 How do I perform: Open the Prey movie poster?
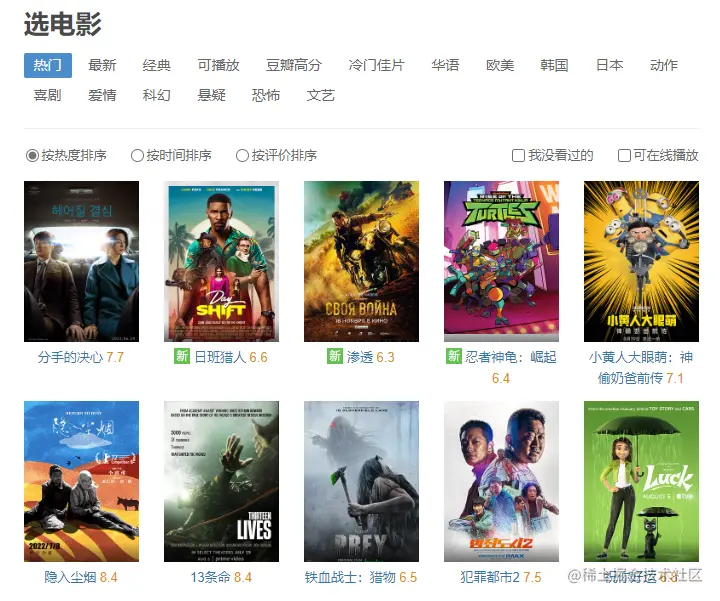tap(361, 481)
